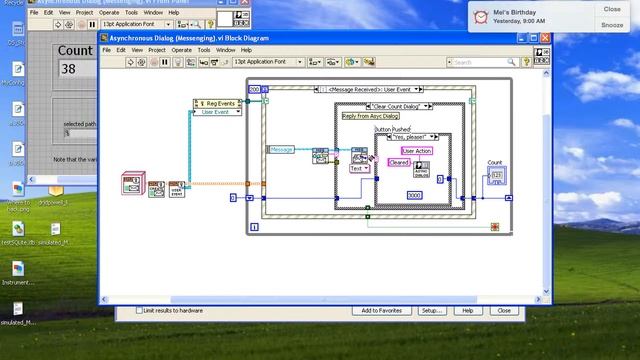Open the "Clear Count Dialog" case selector
640x360 pixels.
click(x=400, y=106)
